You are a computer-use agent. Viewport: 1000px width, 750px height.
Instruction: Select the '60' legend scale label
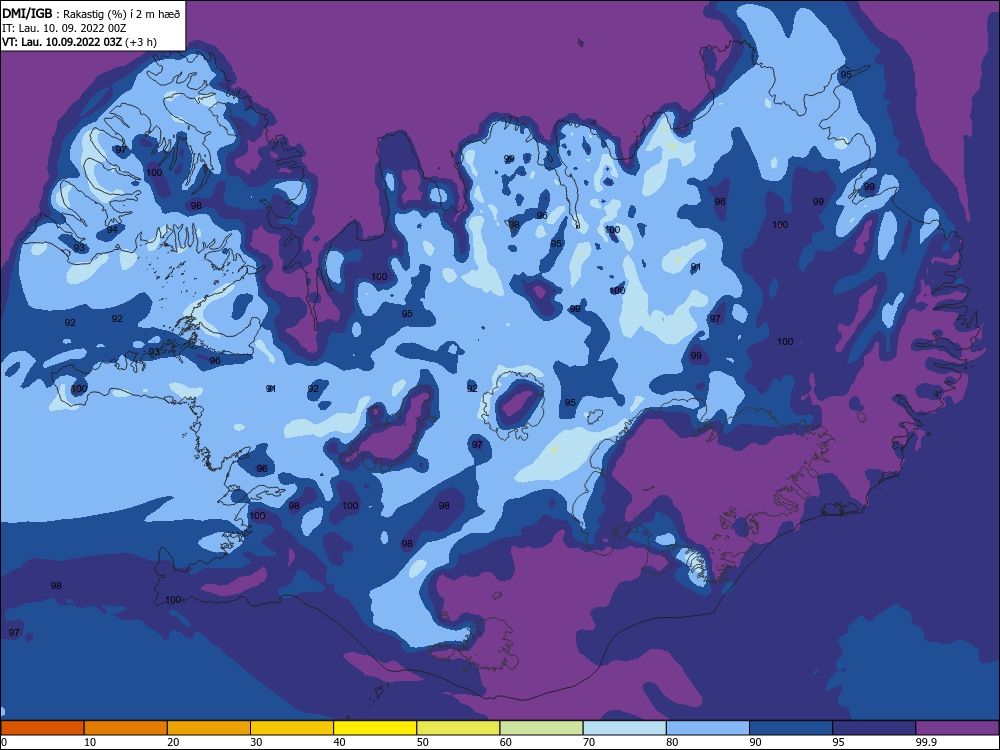[x=506, y=742]
